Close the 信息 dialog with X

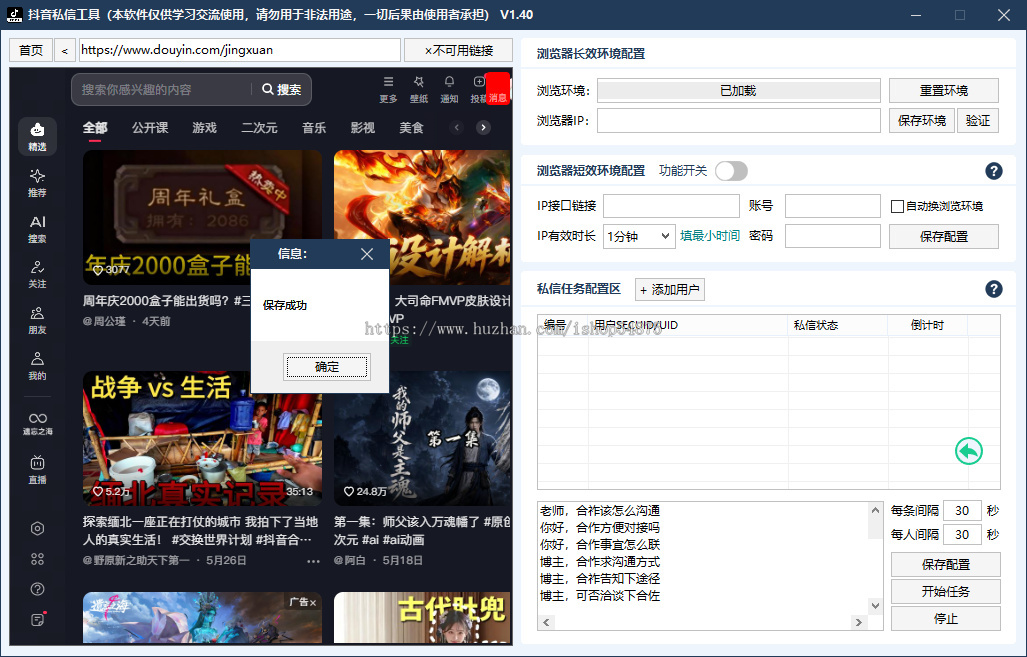[x=367, y=254]
